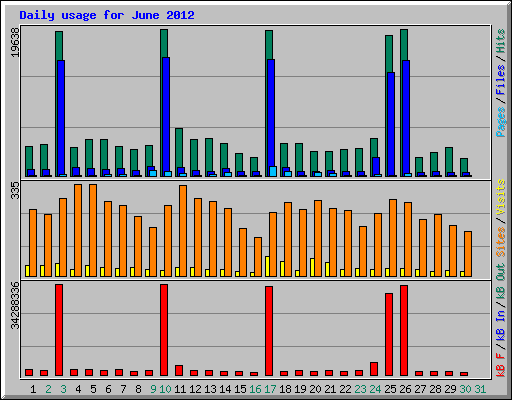Image resolution: width=512 pixels, height=400 pixels.
Task: Select the orange sites bar for day 5
Action: [93, 230]
